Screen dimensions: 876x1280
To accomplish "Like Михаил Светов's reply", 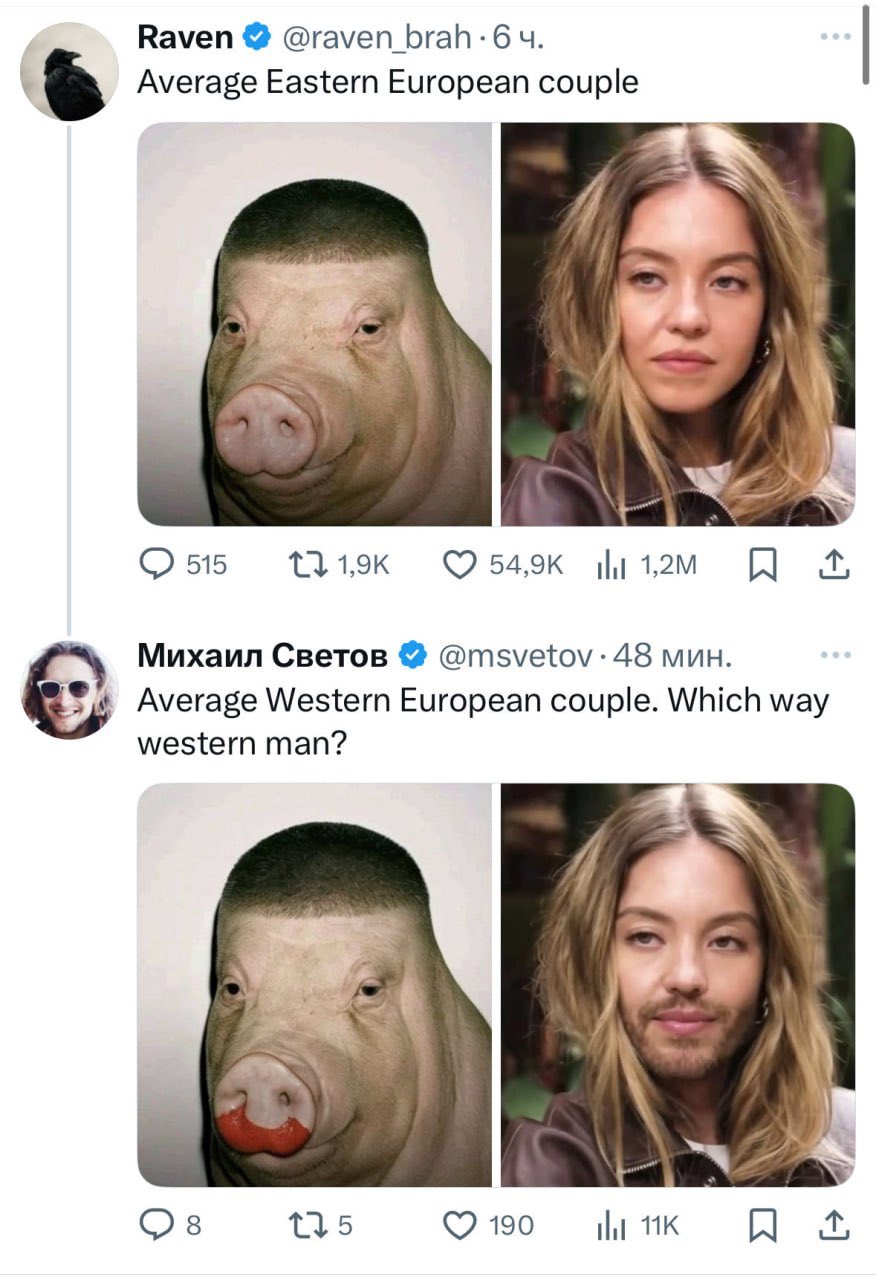I will [462, 1224].
